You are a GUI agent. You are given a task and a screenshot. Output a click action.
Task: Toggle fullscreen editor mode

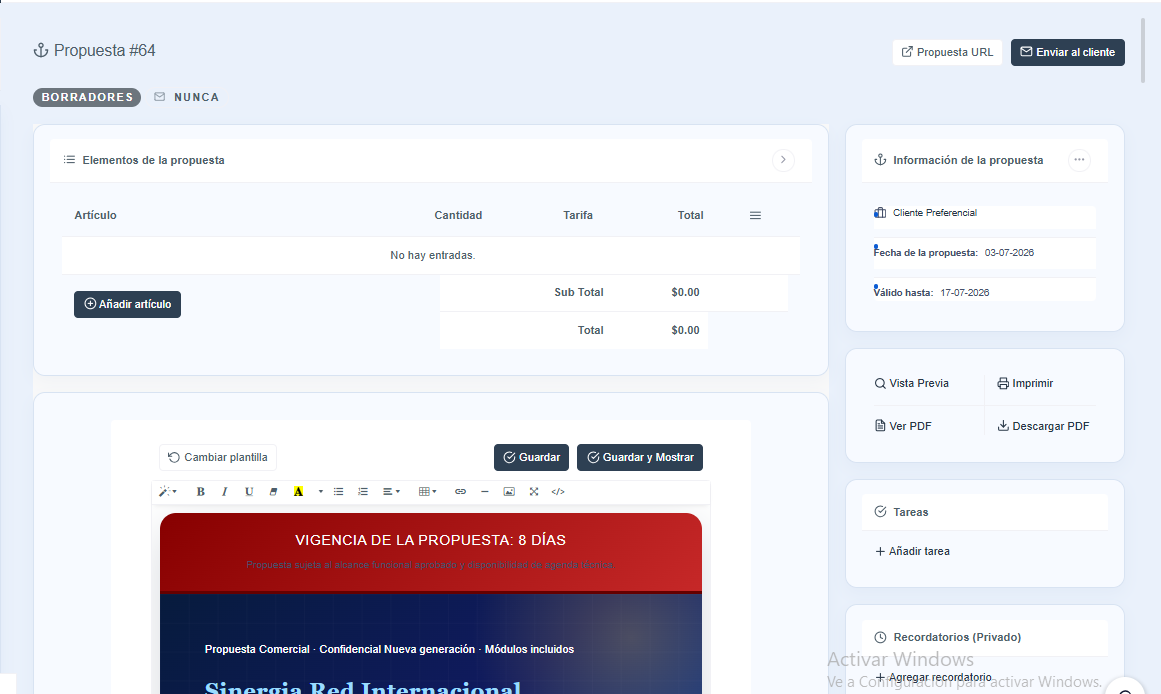[534, 492]
